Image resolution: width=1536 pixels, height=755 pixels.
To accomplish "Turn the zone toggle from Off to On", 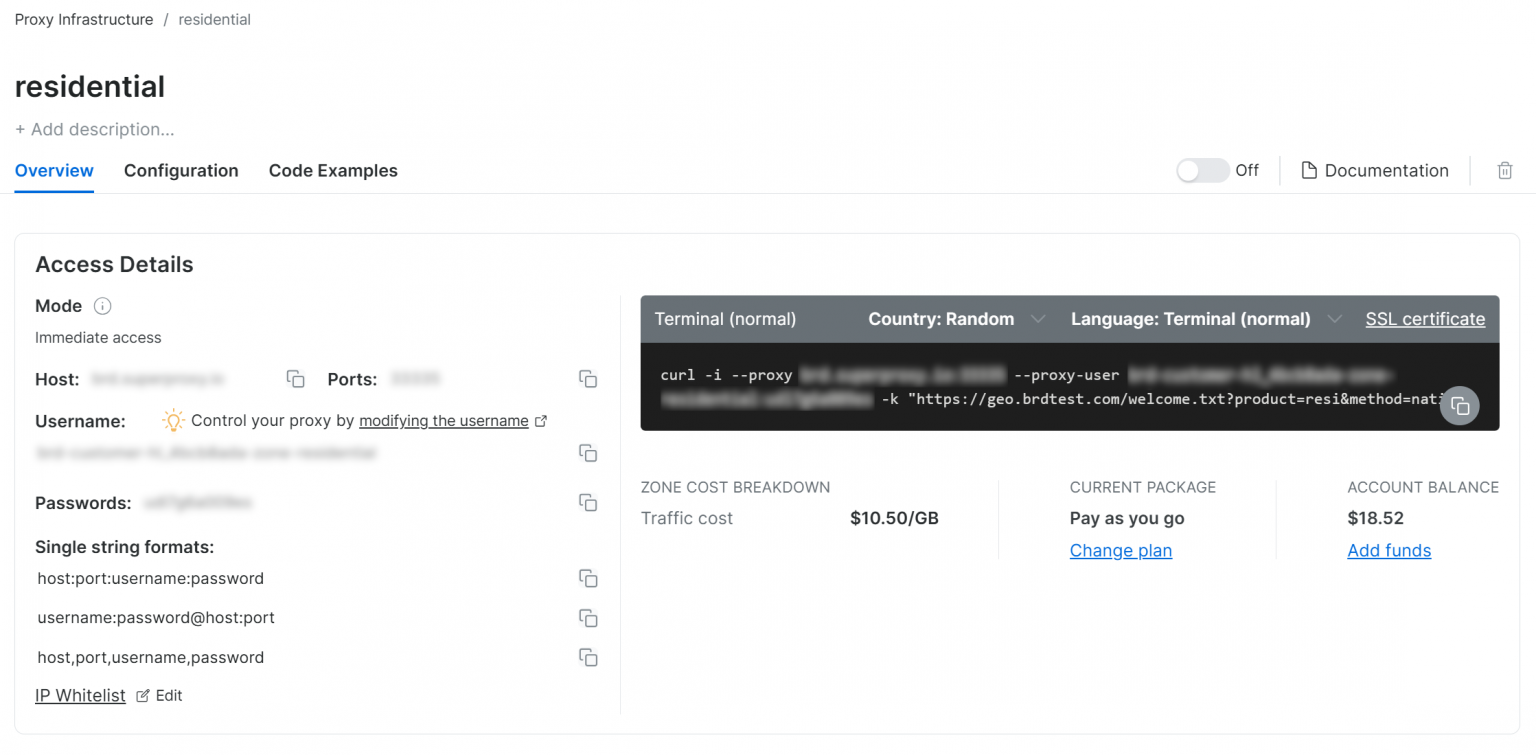I will tap(1202, 170).
